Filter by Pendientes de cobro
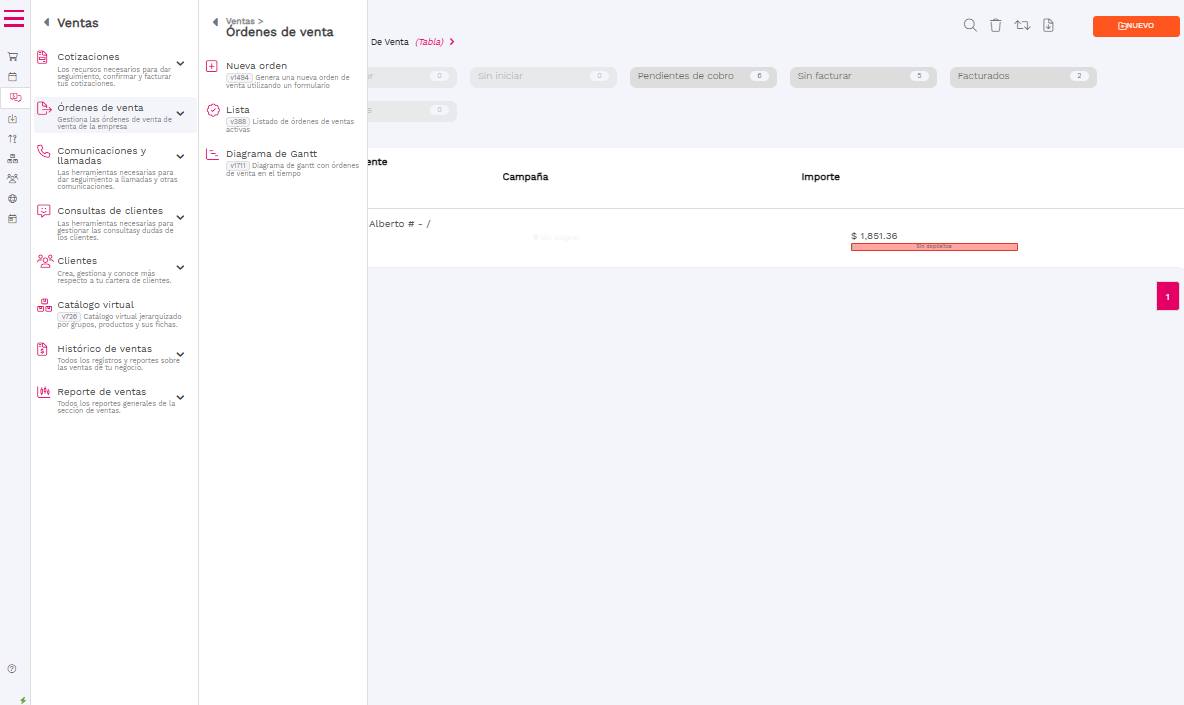The width and height of the screenshot is (1184, 705). [x=685, y=76]
